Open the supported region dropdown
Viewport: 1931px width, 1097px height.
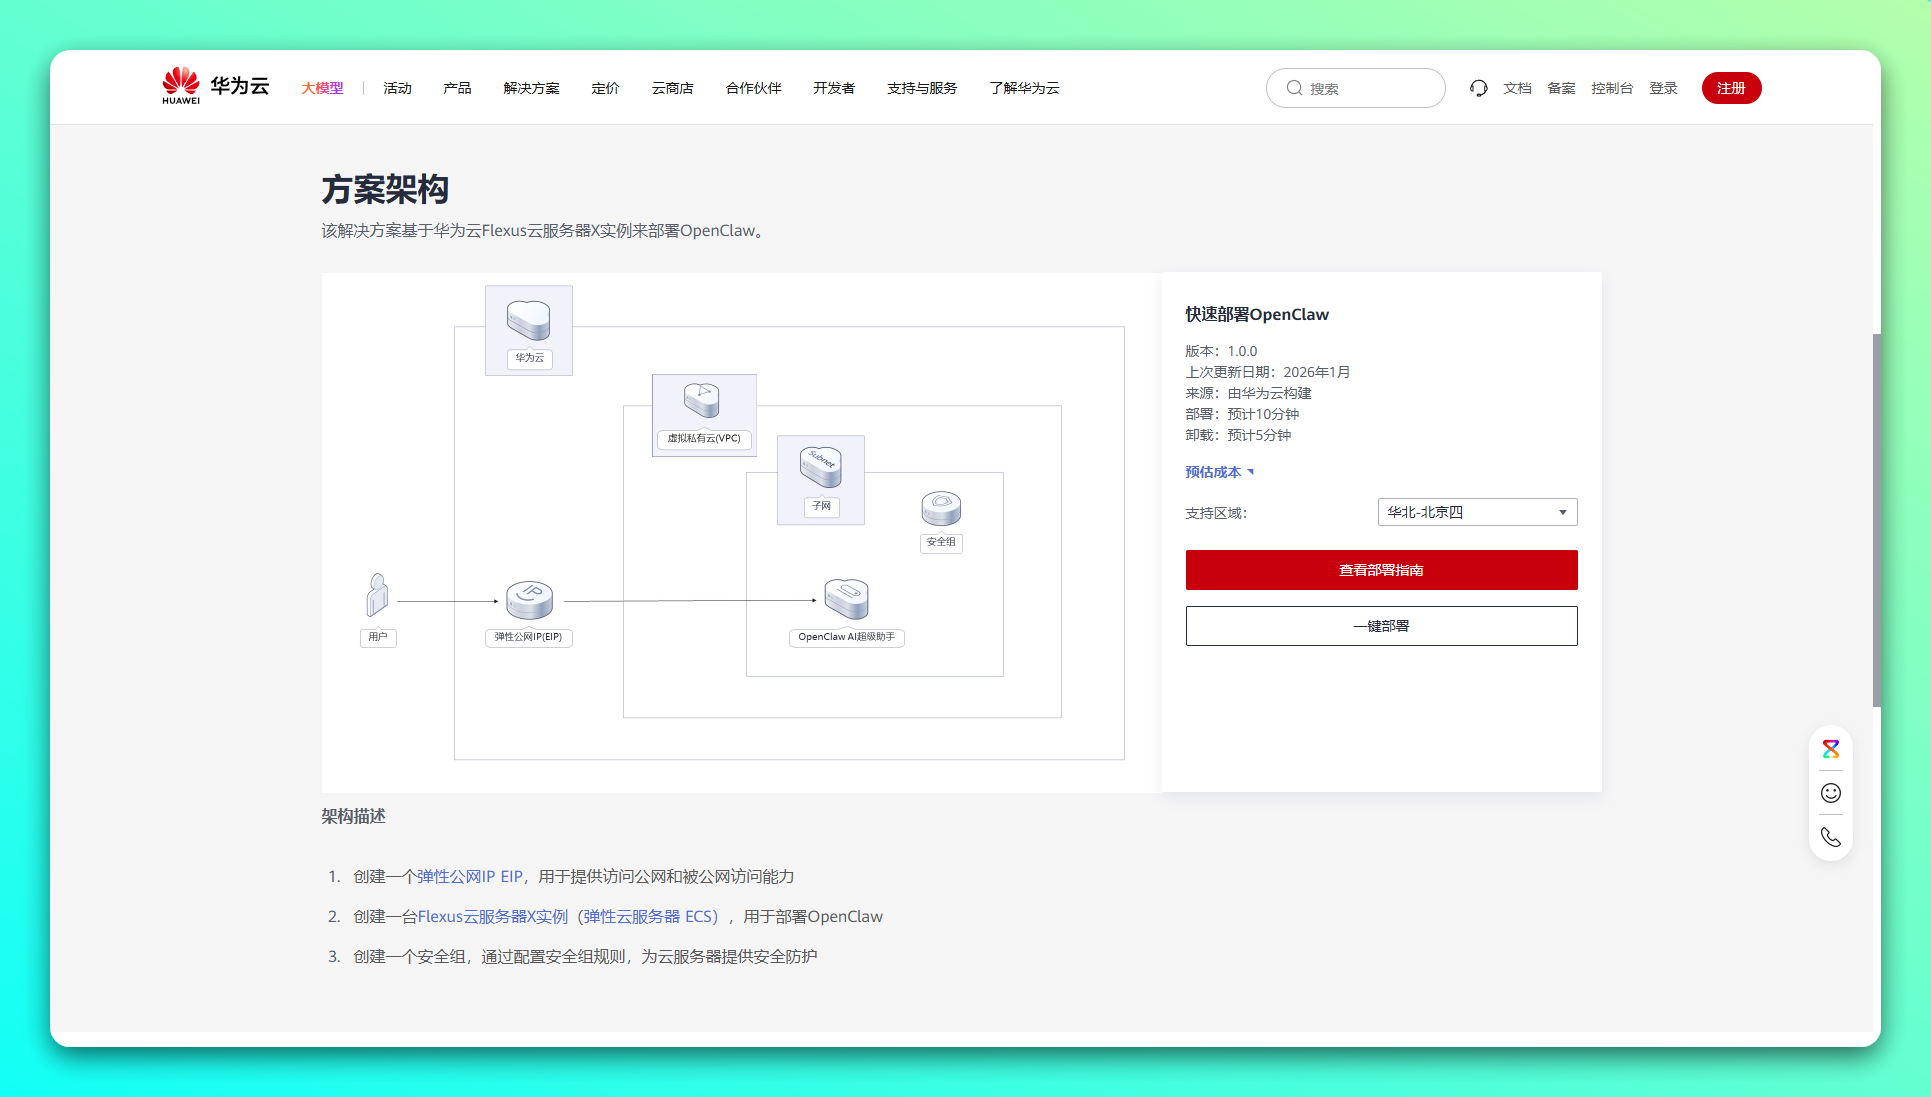[1476, 512]
